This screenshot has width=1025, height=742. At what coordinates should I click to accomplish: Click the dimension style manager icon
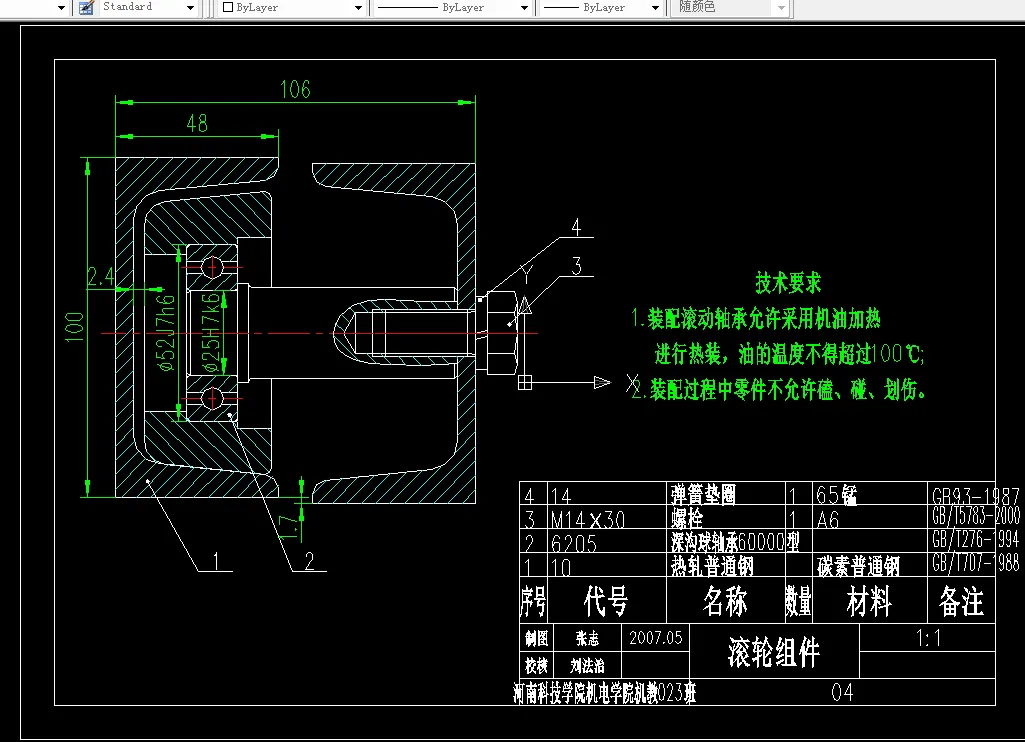86,8
